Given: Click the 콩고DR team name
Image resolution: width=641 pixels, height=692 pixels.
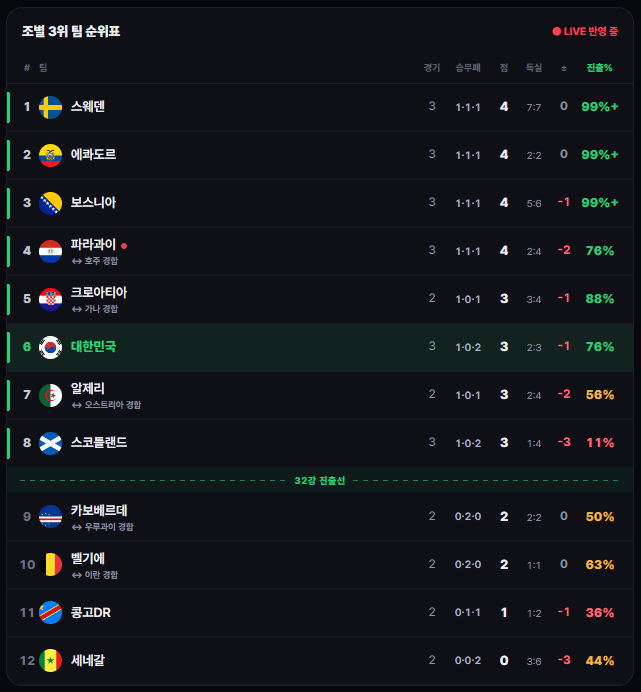Looking at the screenshot, I should click(91, 613).
